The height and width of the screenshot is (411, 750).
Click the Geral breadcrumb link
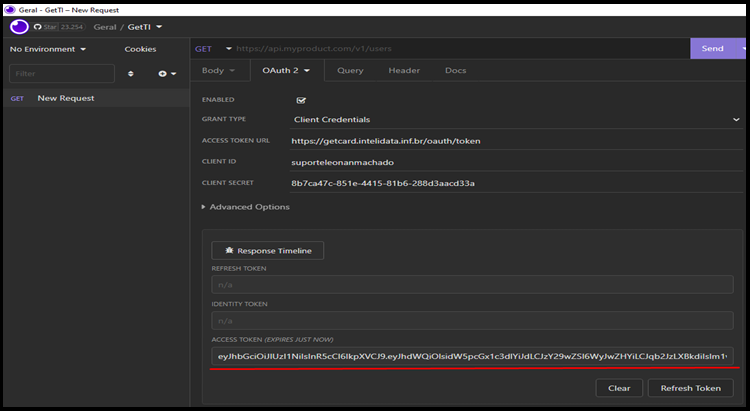pos(105,27)
